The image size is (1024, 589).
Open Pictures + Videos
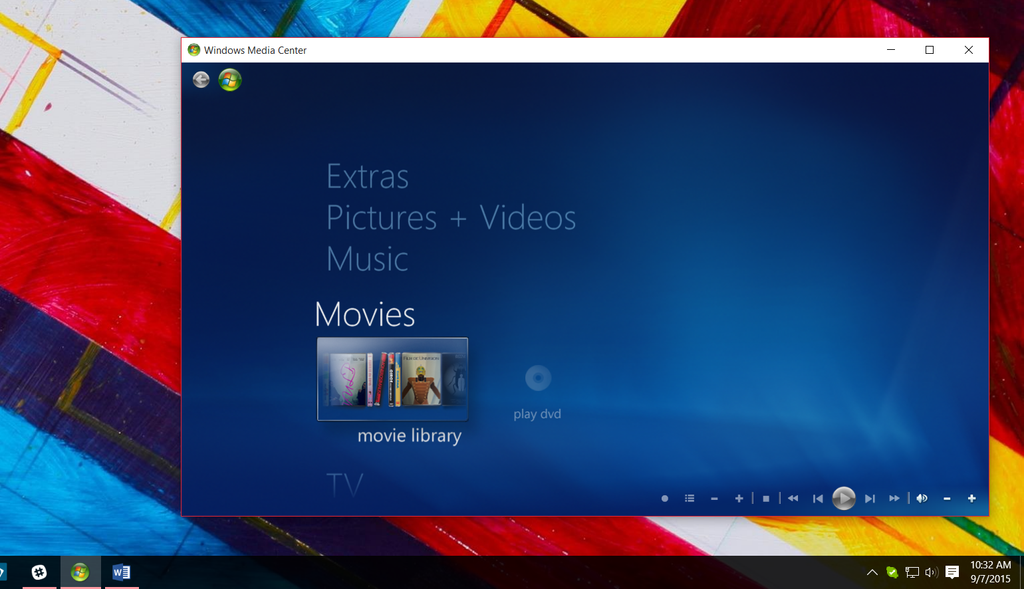tap(450, 218)
